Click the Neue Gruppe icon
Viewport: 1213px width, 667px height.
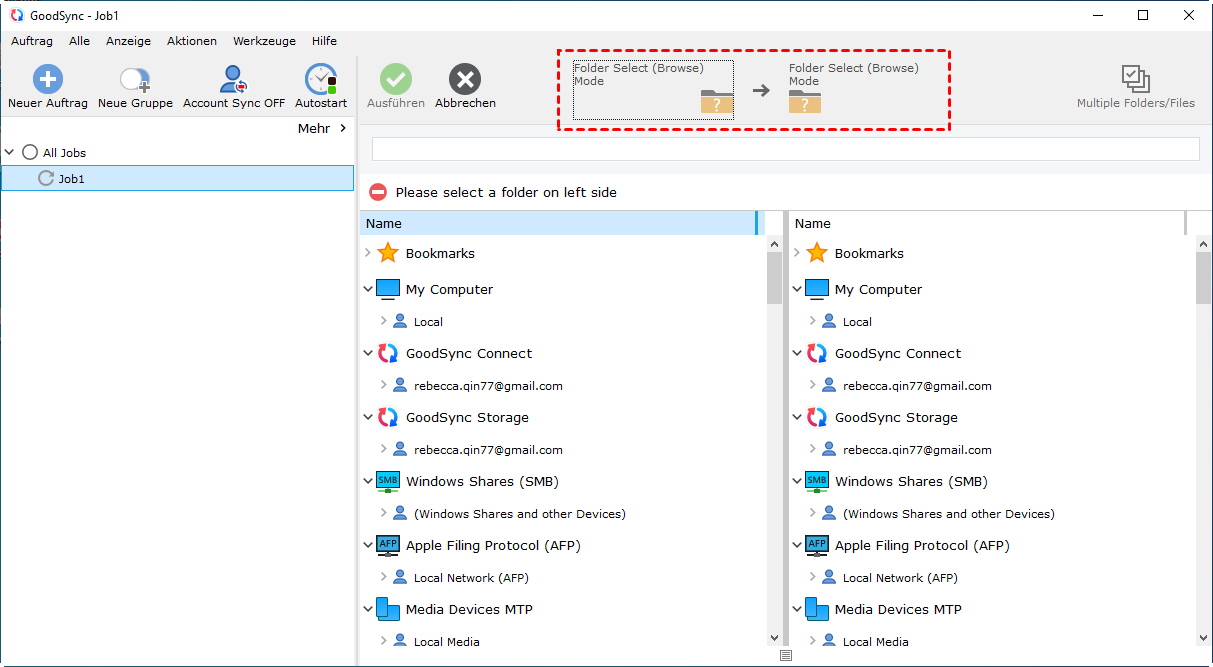[x=135, y=80]
